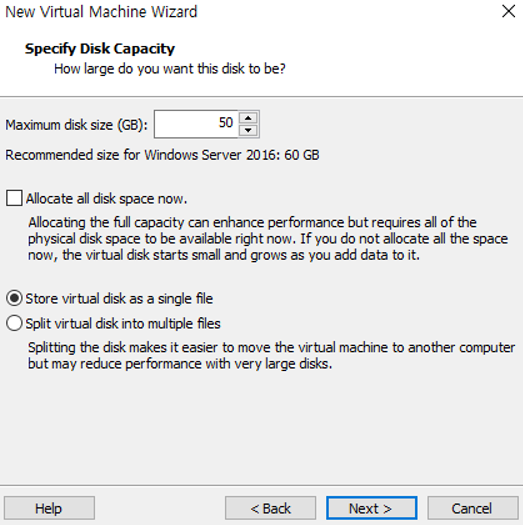Open Help for the wizard
This screenshot has height=525, width=523.
(x=49, y=508)
